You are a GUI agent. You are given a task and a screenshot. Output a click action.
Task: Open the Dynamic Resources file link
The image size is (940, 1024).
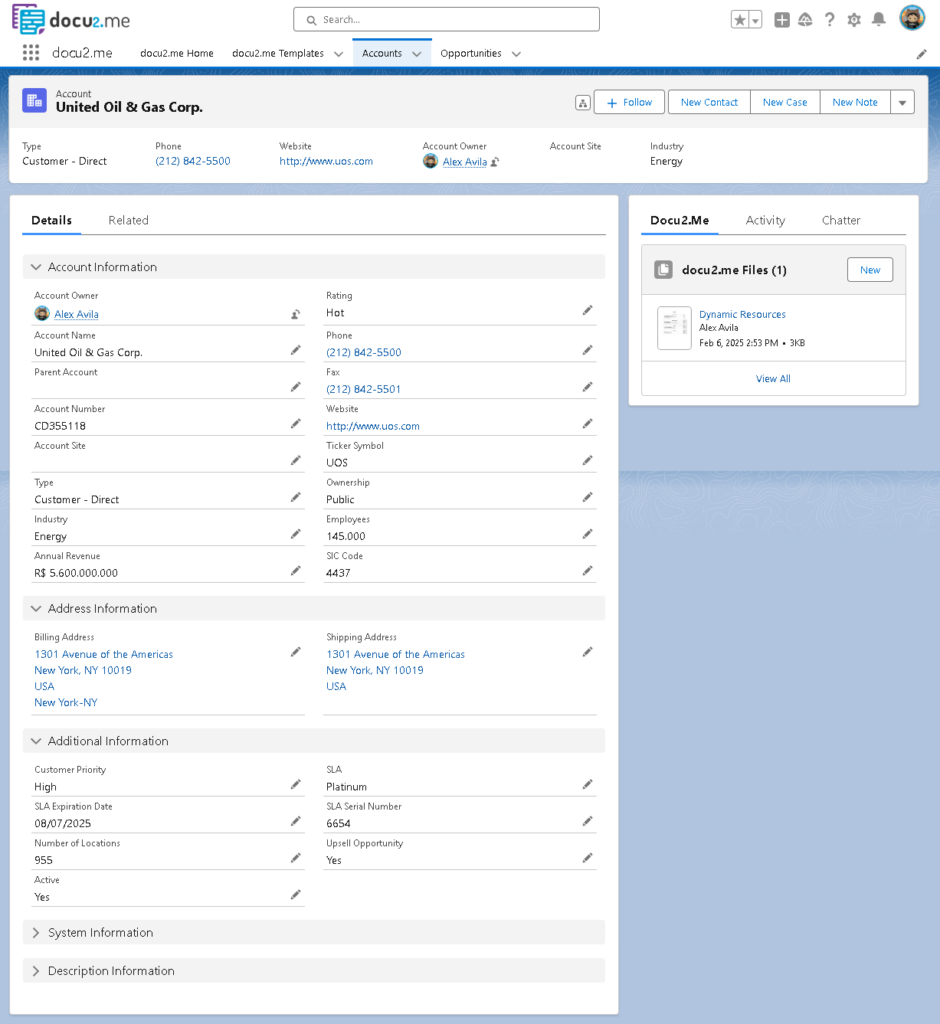click(742, 314)
